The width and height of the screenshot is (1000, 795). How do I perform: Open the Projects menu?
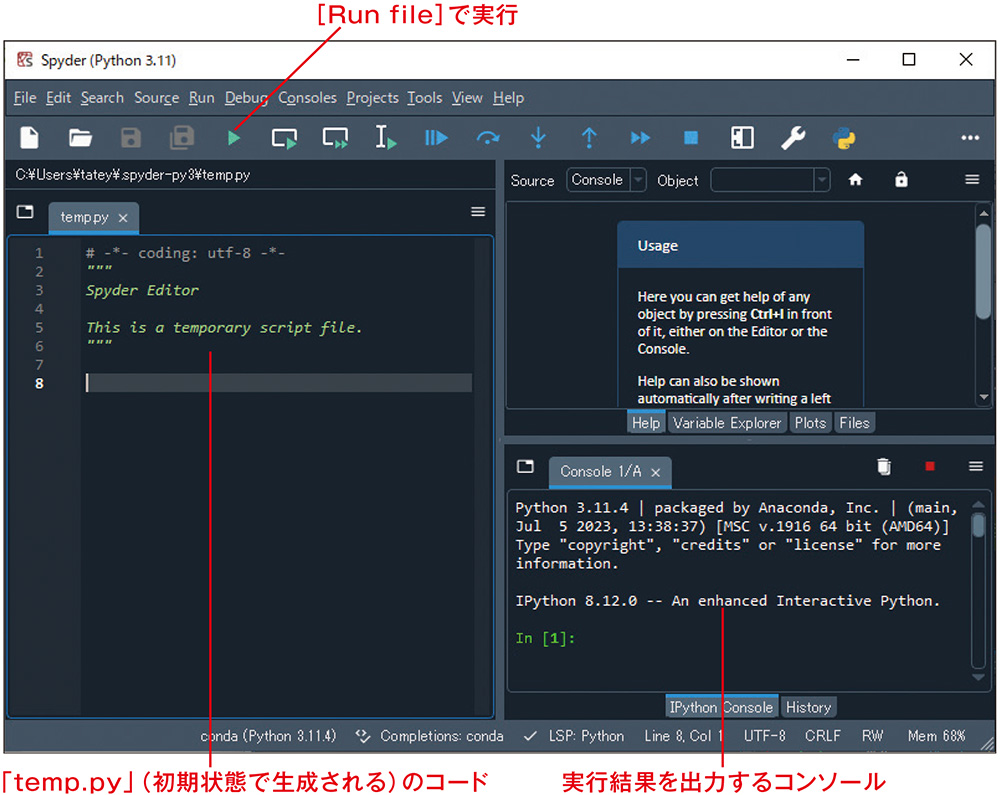372,98
